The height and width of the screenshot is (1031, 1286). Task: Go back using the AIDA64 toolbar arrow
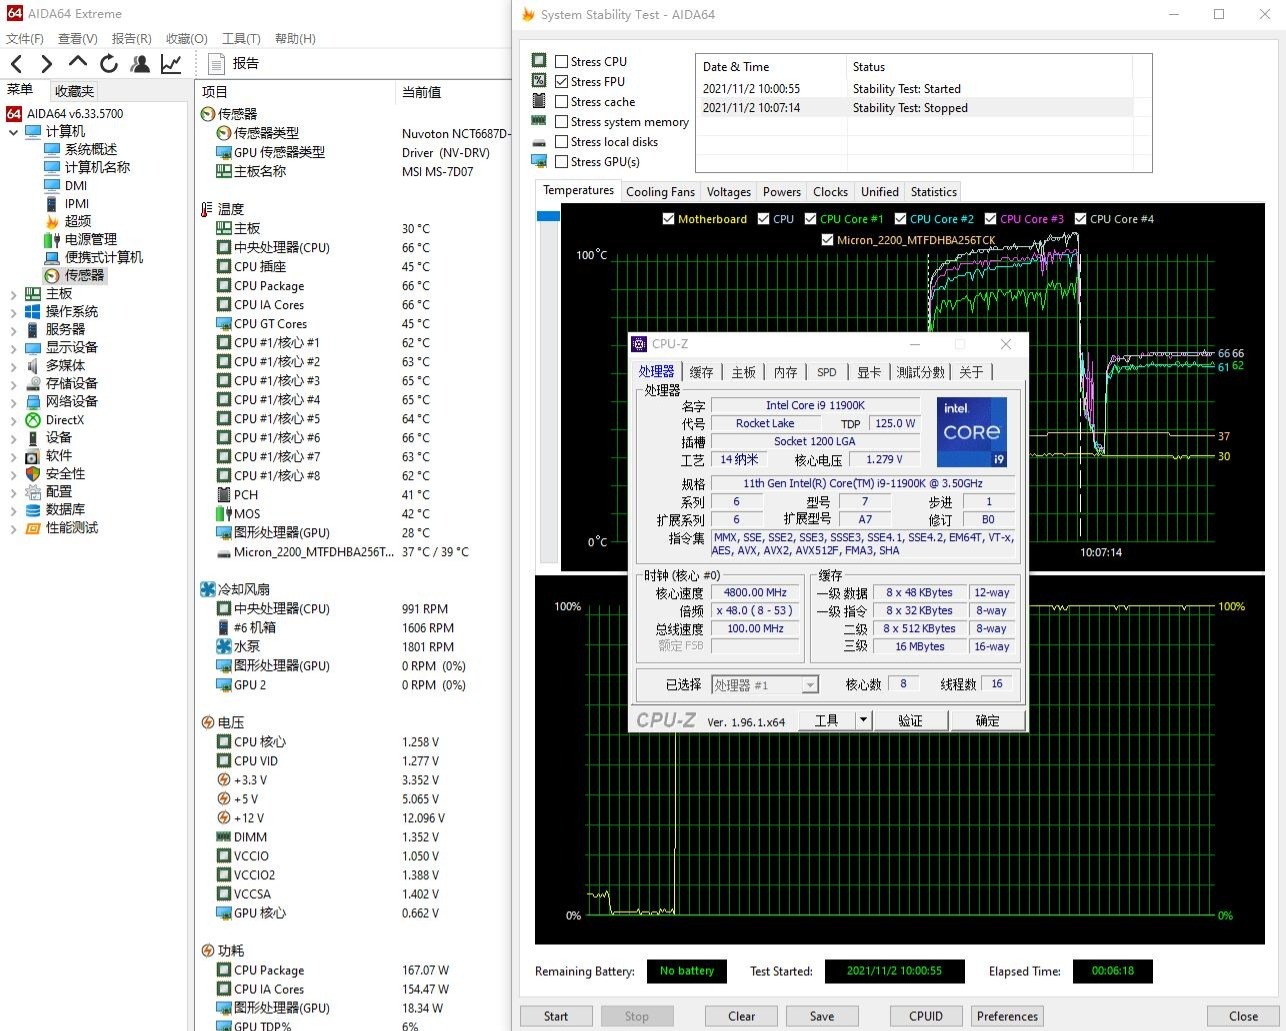click(x=16, y=64)
